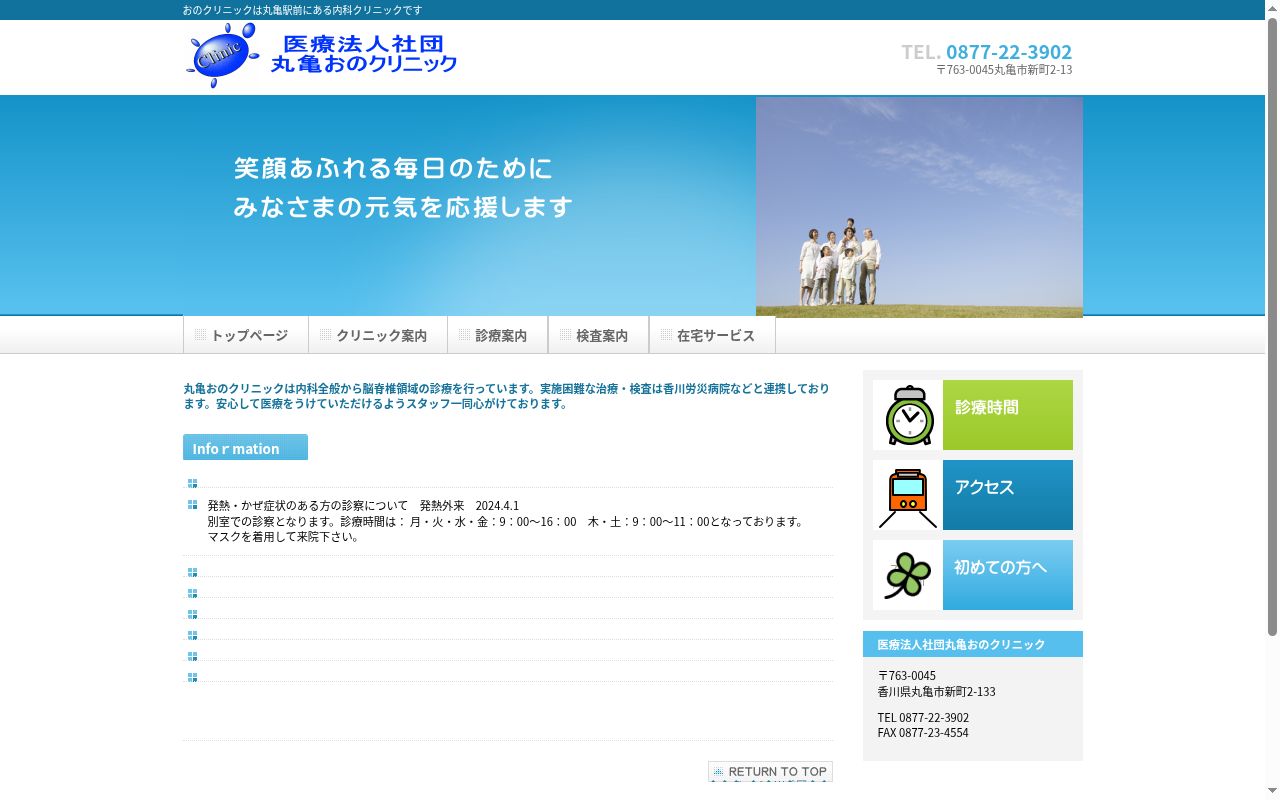Screen dimensions: 1280x800
Task: Click bullet icon beside 発熱外来 news entry
Action: coord(192,505)
